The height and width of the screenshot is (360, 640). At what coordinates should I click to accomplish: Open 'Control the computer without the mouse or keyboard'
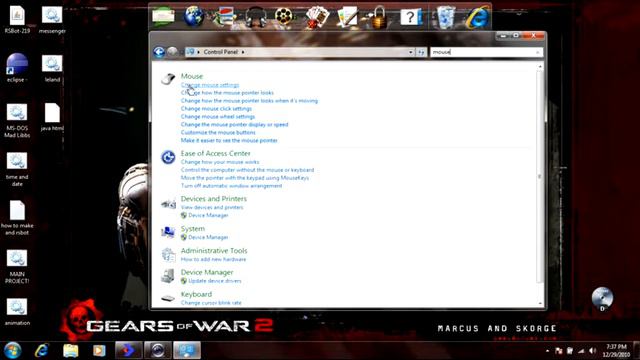click(247, 170)
